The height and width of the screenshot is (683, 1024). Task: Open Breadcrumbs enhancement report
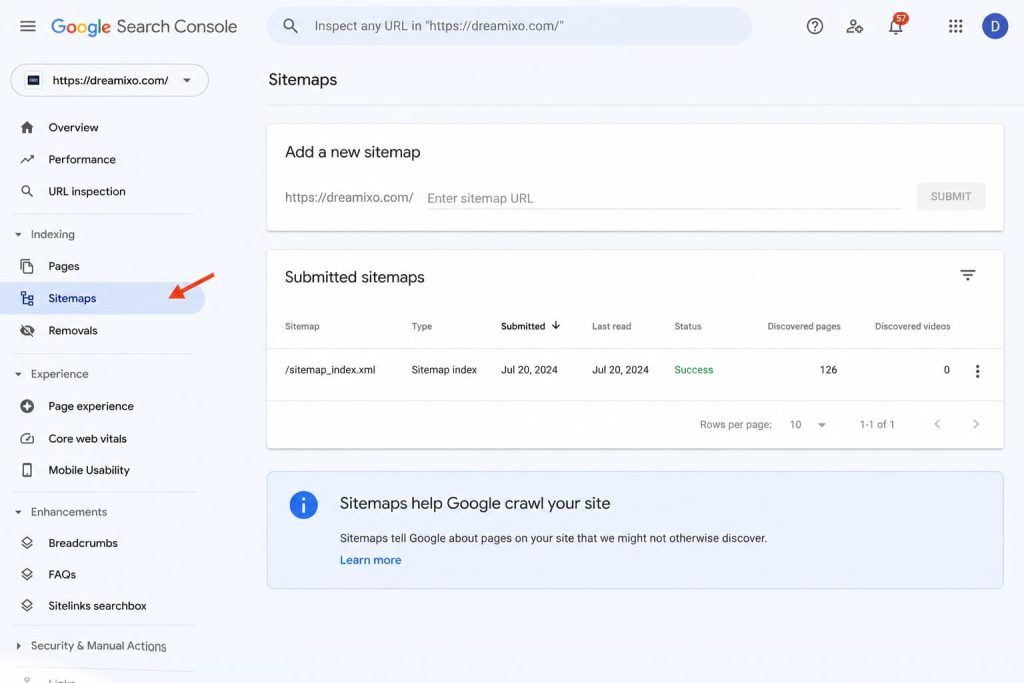[83, 543]
